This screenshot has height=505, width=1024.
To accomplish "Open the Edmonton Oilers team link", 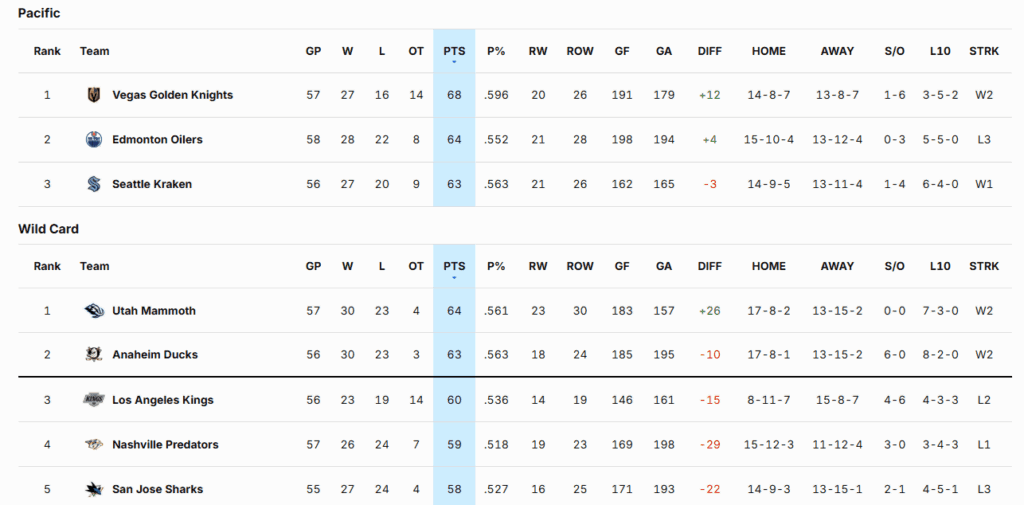I will point(157,140).
